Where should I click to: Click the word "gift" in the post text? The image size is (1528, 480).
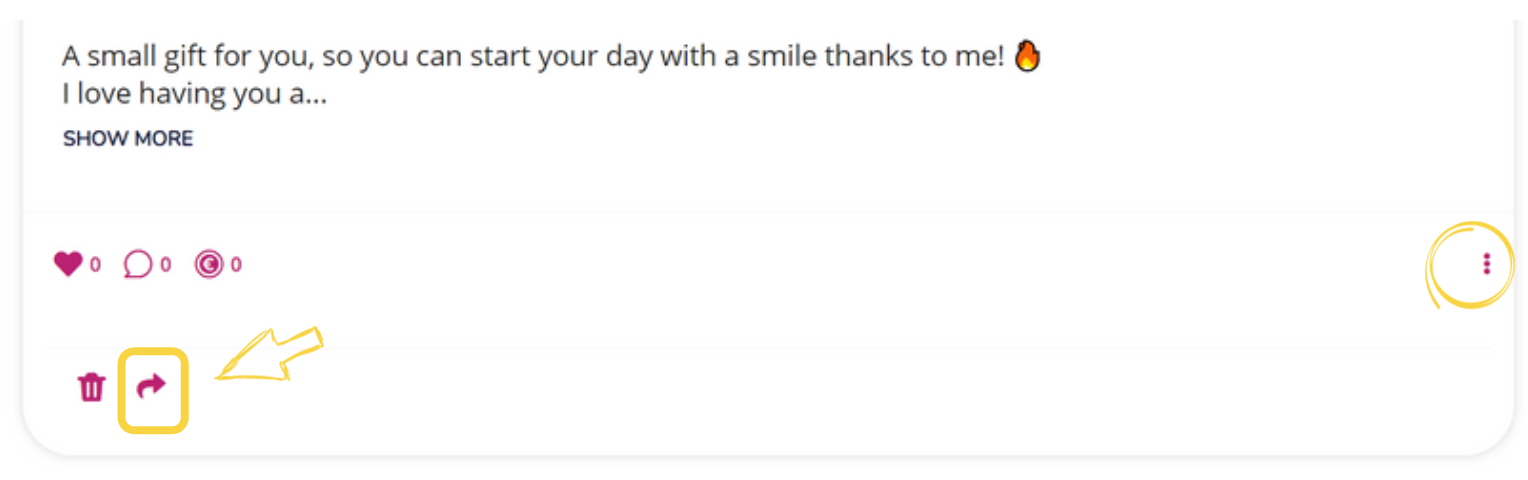pos(183,58)
